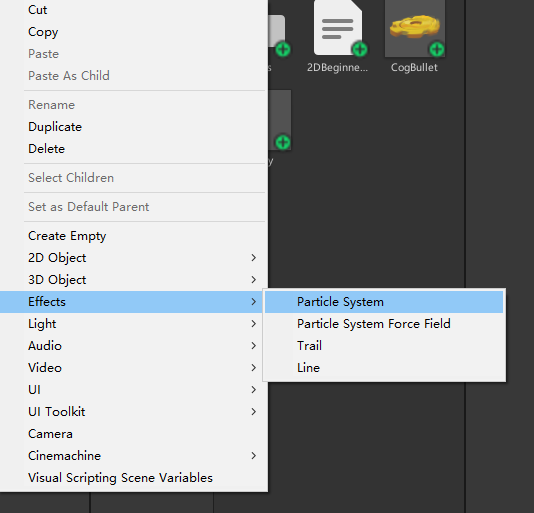The height and width of the screenshot is (513, 534).
Task: Select the CogBullet prefab thumbnail
Action: pos(414,28)
